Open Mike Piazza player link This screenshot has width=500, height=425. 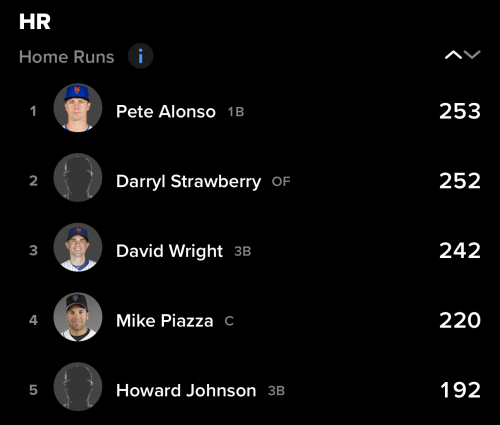164,321
